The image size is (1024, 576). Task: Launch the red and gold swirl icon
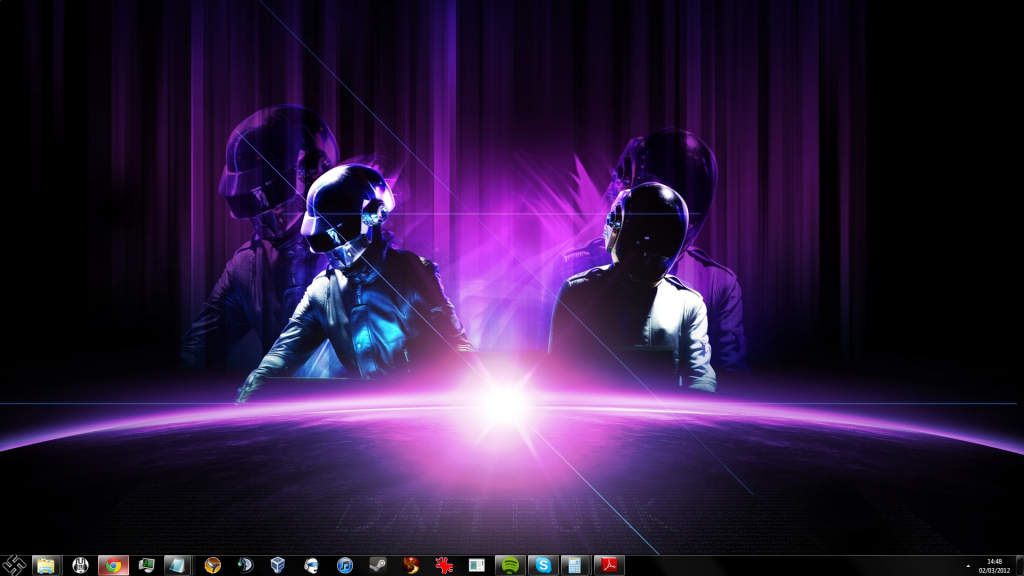pyautogui.click(x=411, y=566)
